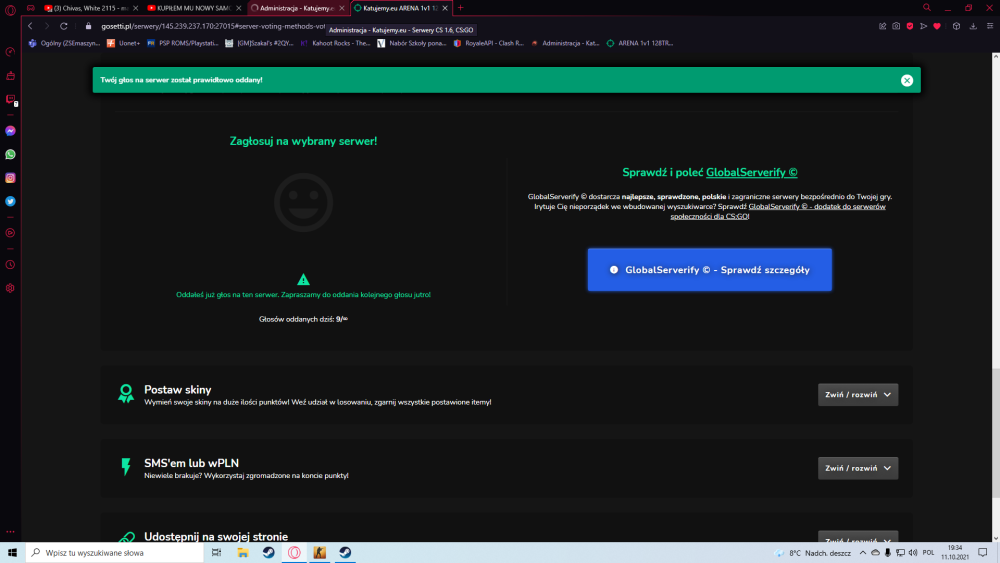Open the GX Control icon in the sidebar

(10, 52)
